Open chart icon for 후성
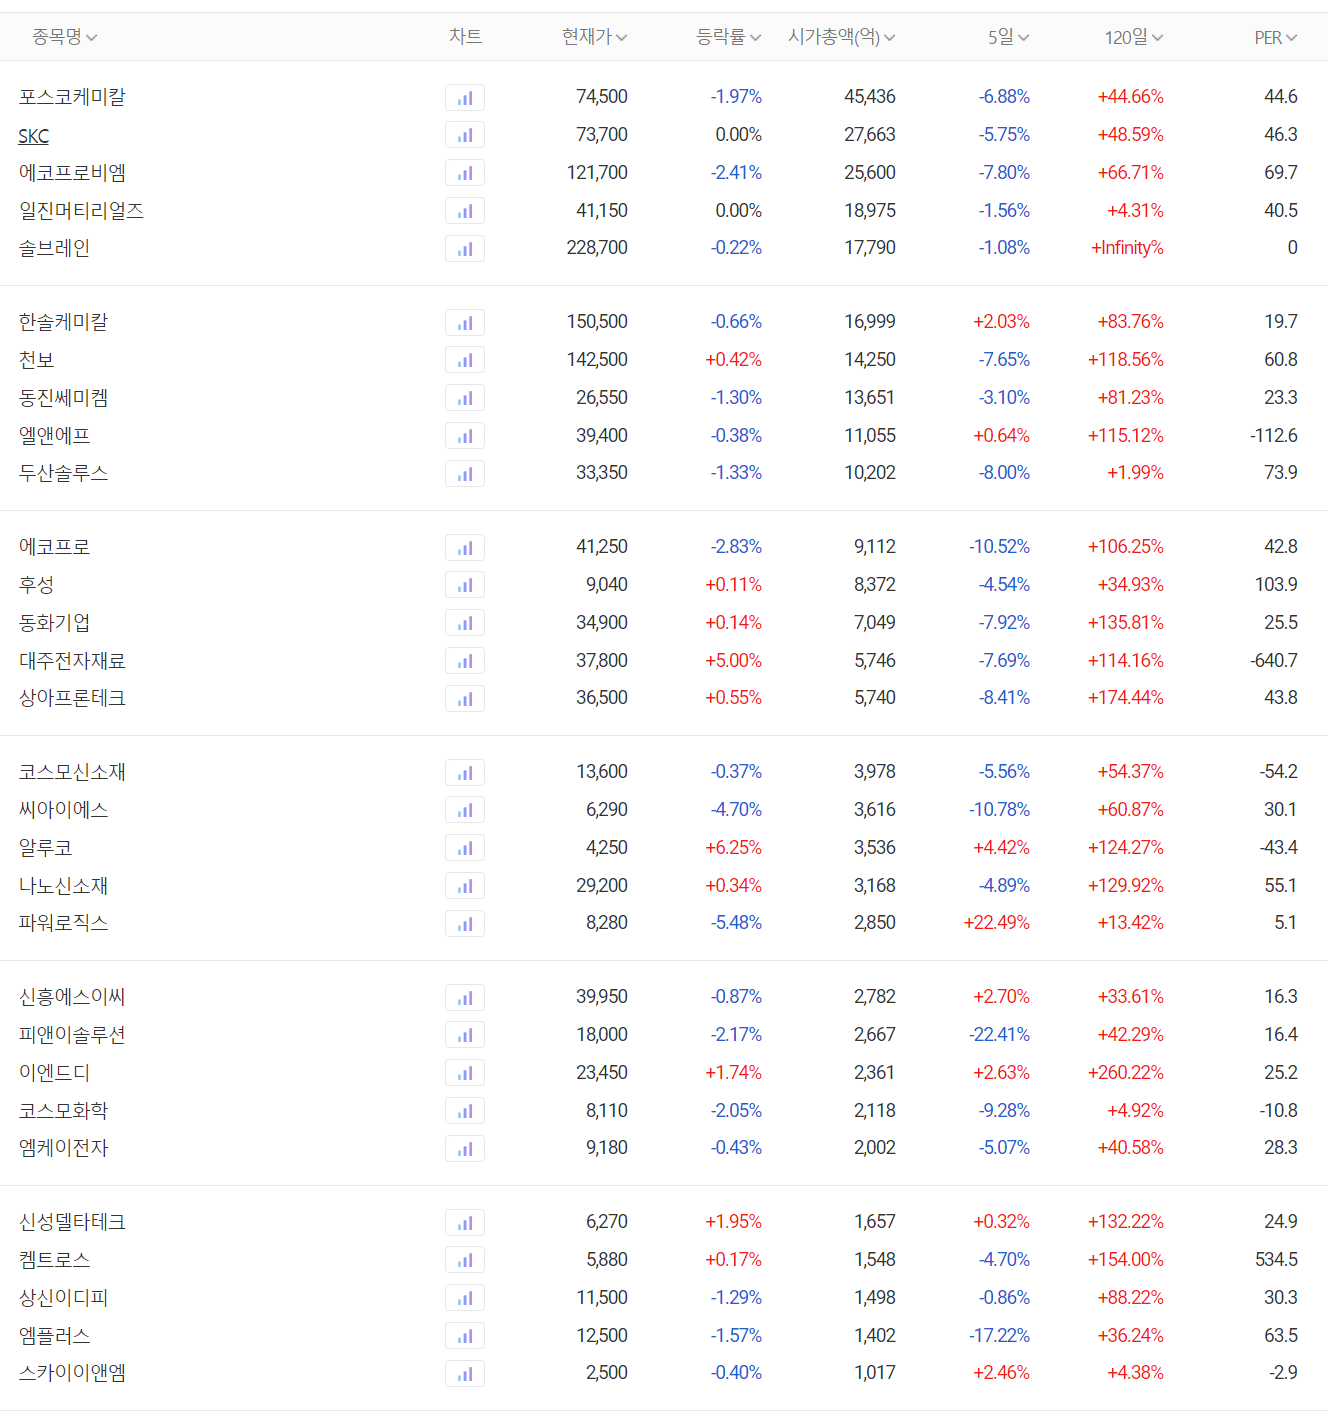1328x1420 pixels. (x=465, y=585)
